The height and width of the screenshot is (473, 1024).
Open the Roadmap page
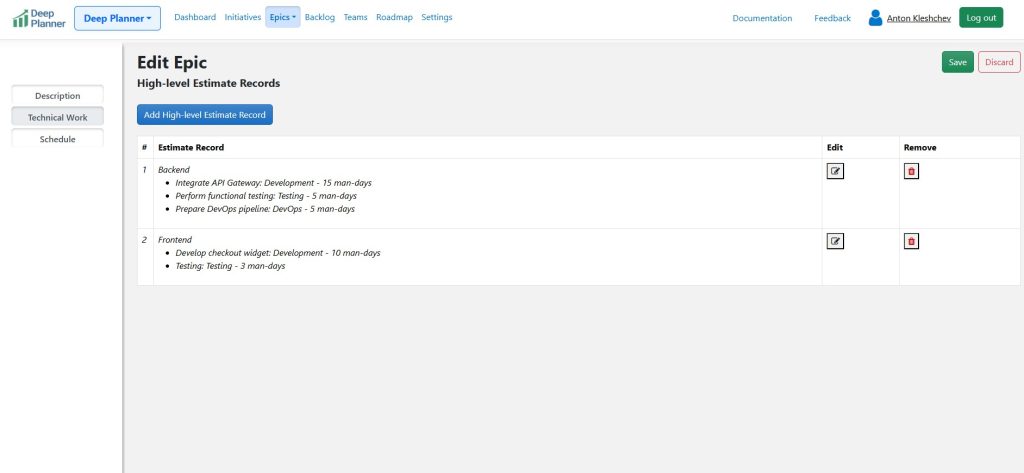coord(394,17)
